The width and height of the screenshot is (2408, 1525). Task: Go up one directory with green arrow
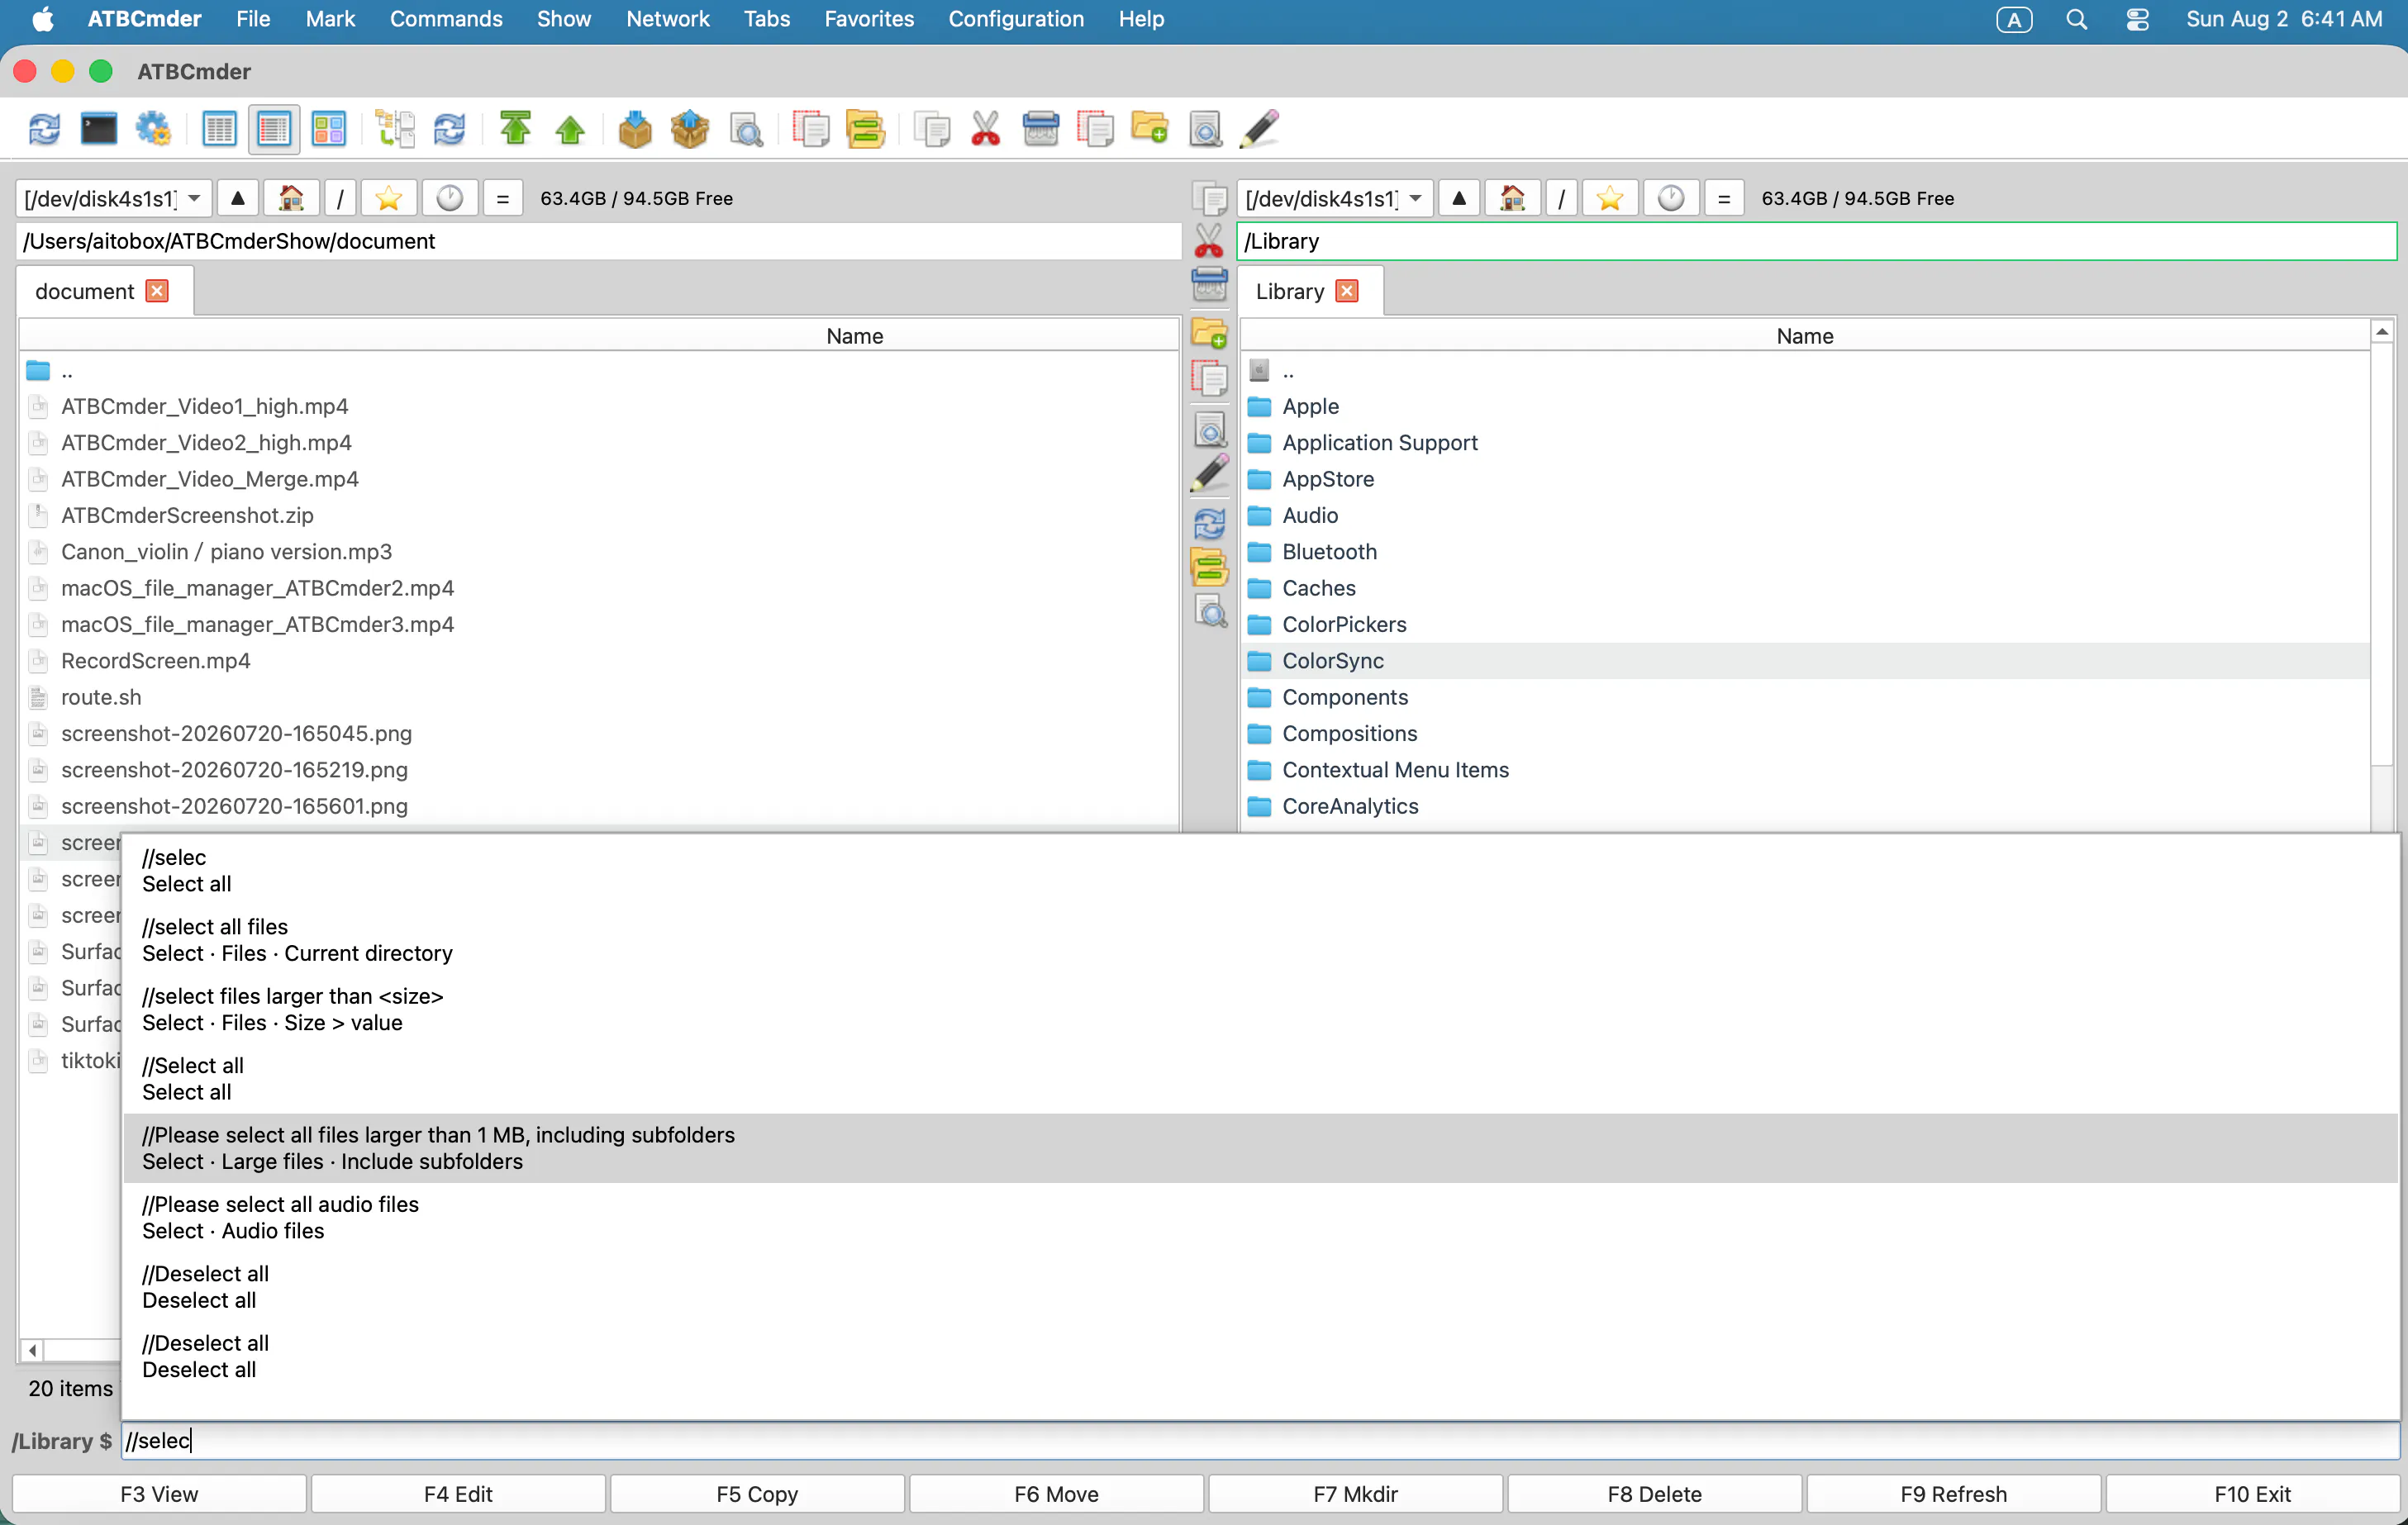(570, 130)
